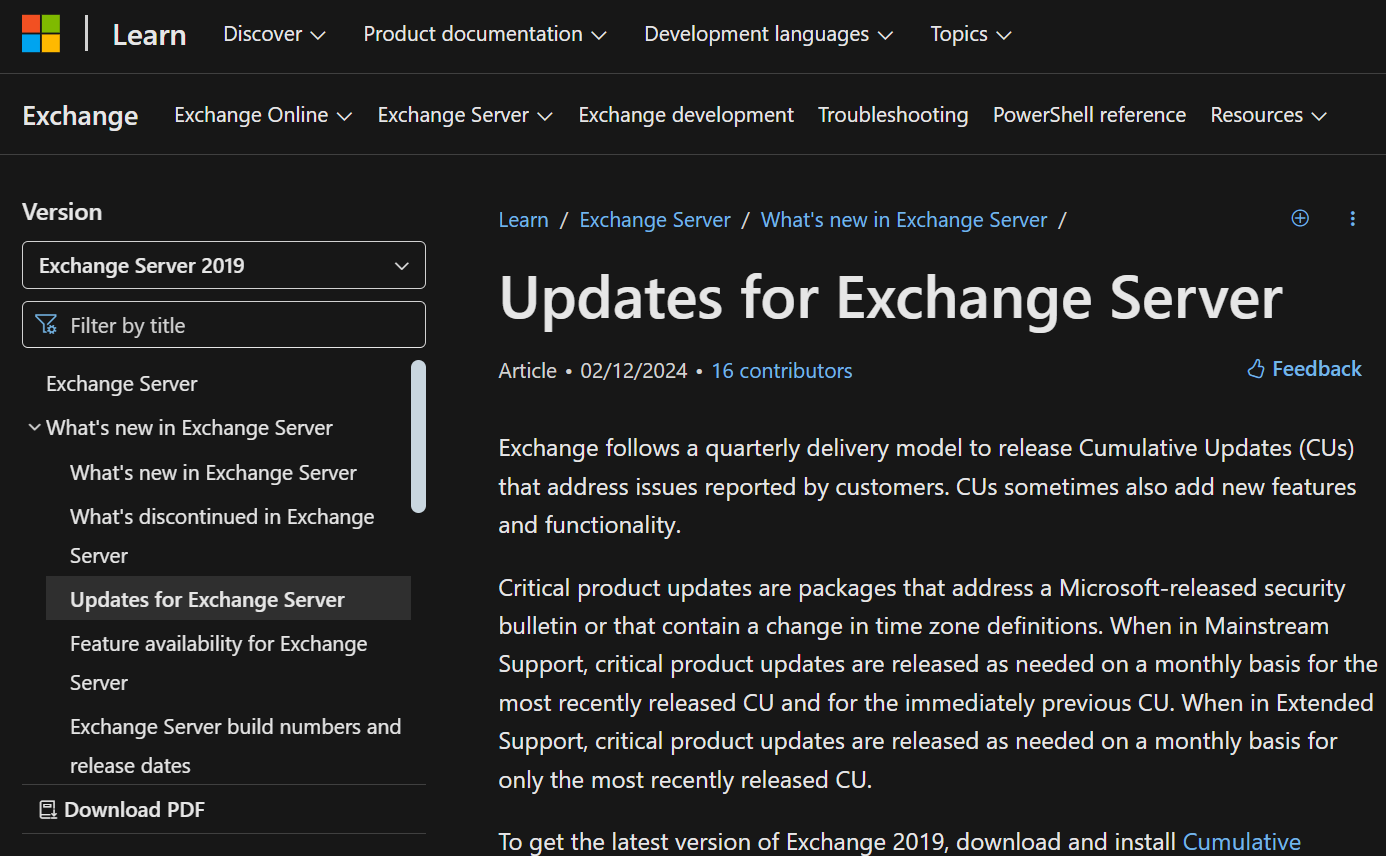
Task: Open the Exchange Server 2019 version selector
Action: (x=224, y=265)
